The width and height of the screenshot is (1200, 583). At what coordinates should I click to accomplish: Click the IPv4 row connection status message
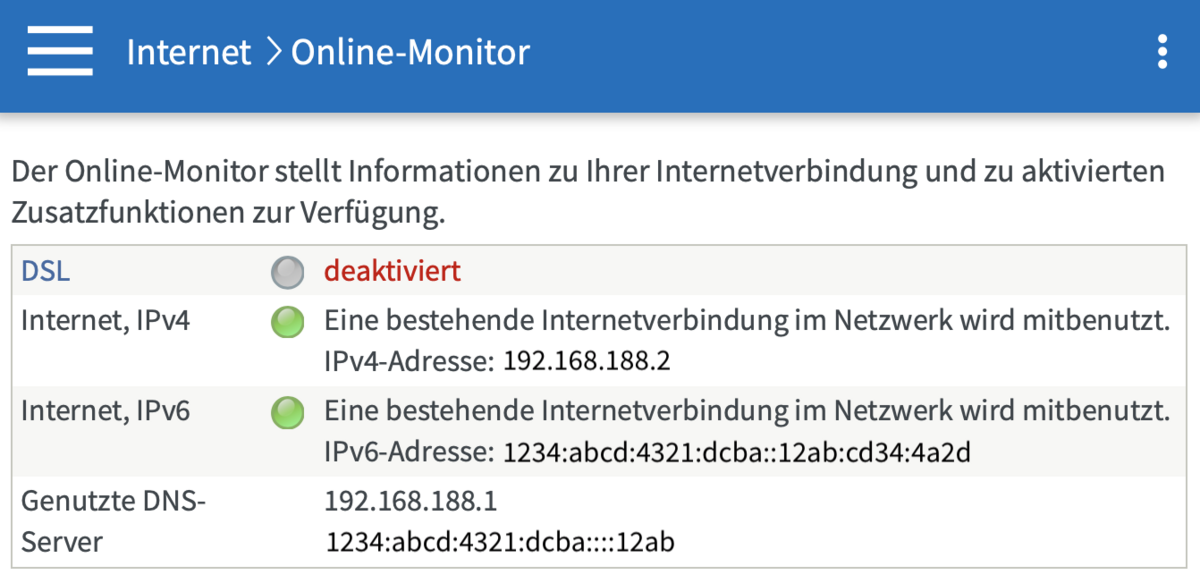coord(746,322)
